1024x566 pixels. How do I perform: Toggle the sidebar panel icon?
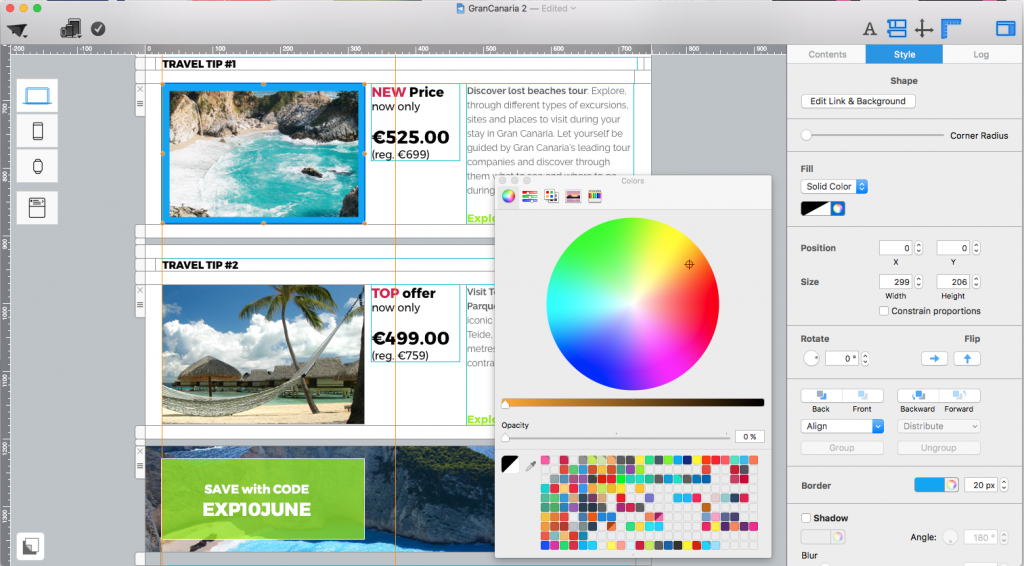1005,28
